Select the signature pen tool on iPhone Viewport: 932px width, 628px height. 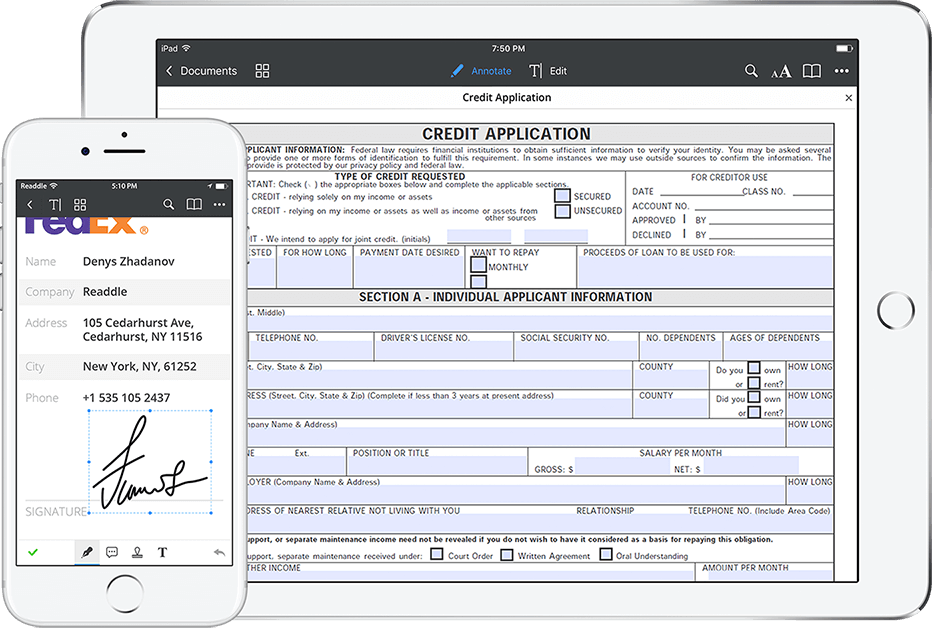tap(87, 553)
